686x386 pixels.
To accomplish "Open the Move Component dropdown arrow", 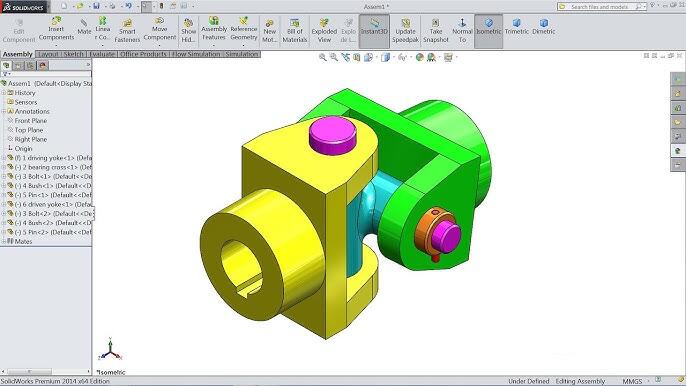I will (x=159, y=45).
